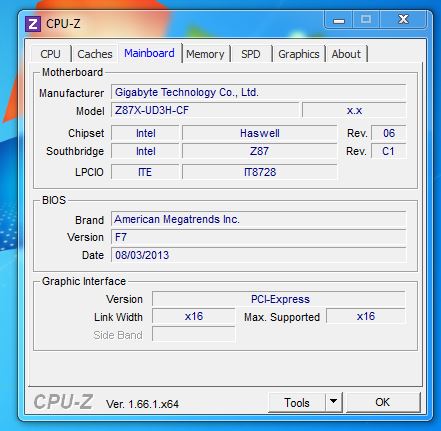441x431 pixels.
Task: Click the OK button
Action: (x=383, y=402)
